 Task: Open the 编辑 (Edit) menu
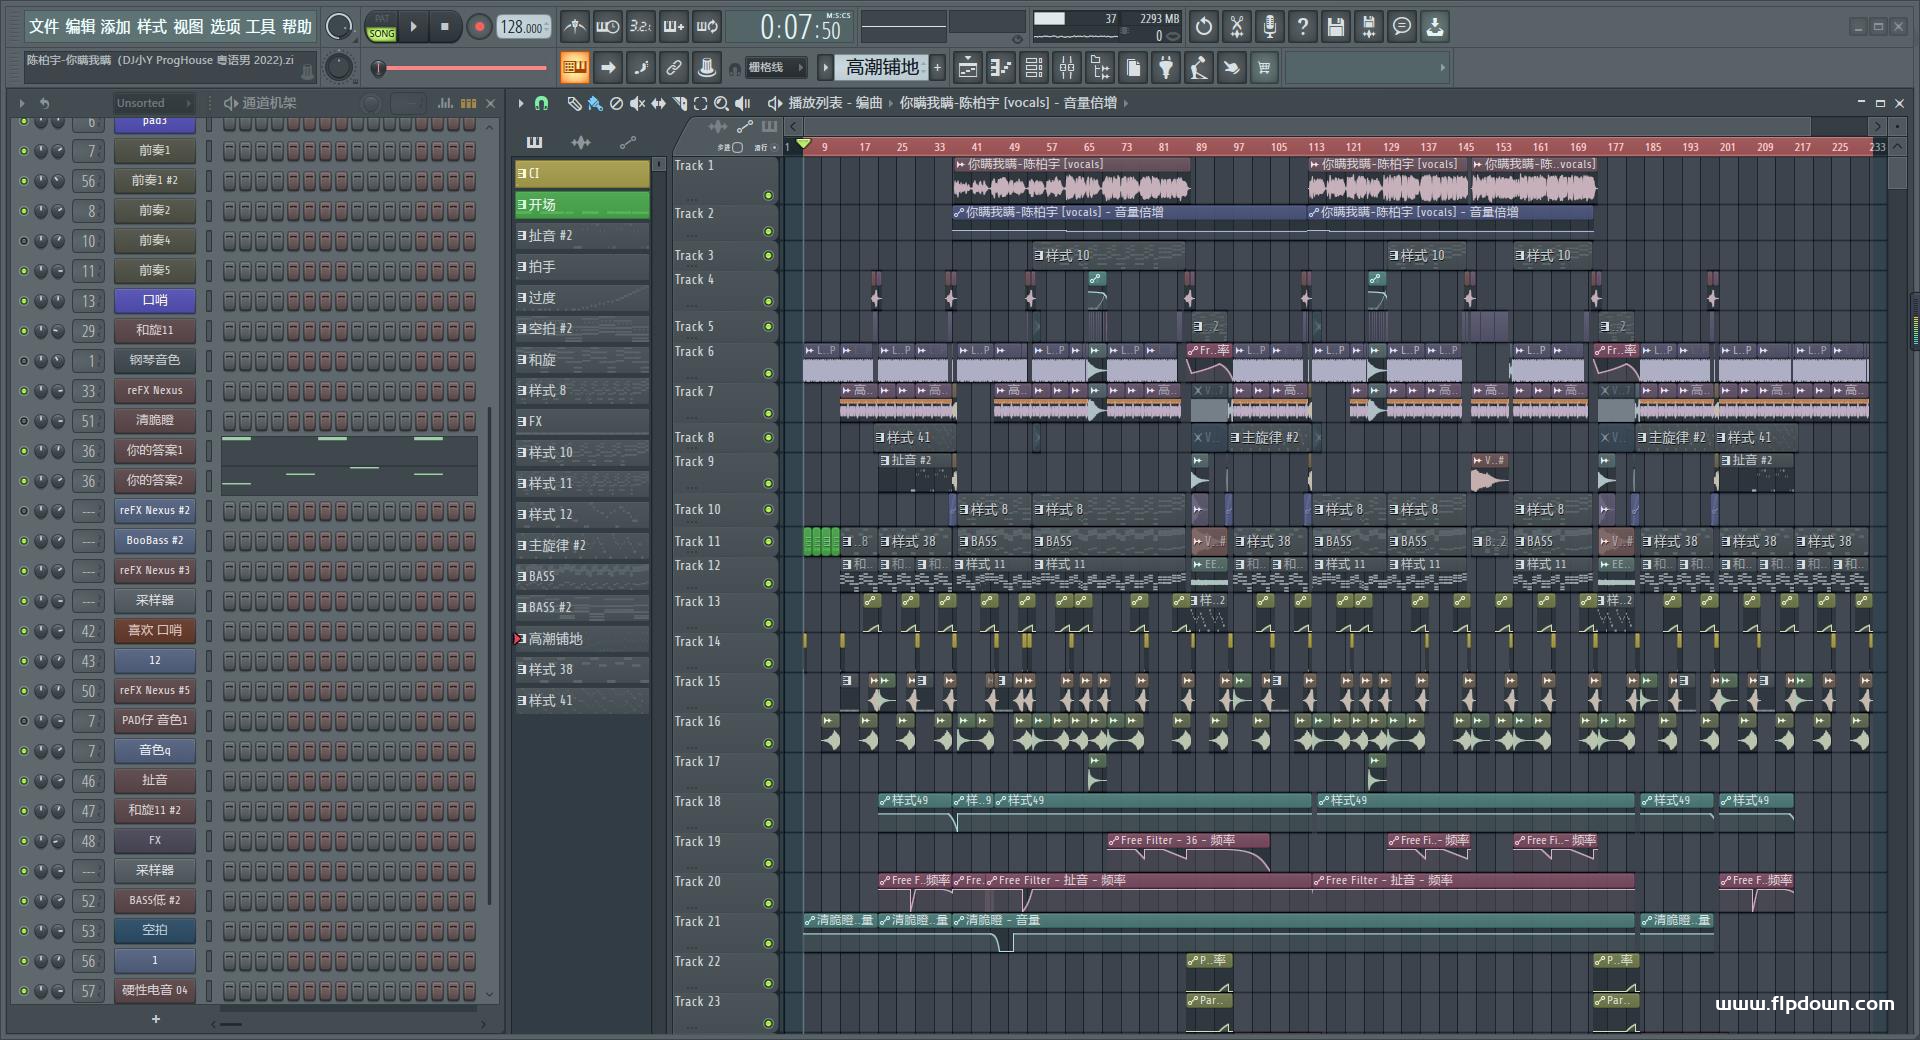point(80,27)
